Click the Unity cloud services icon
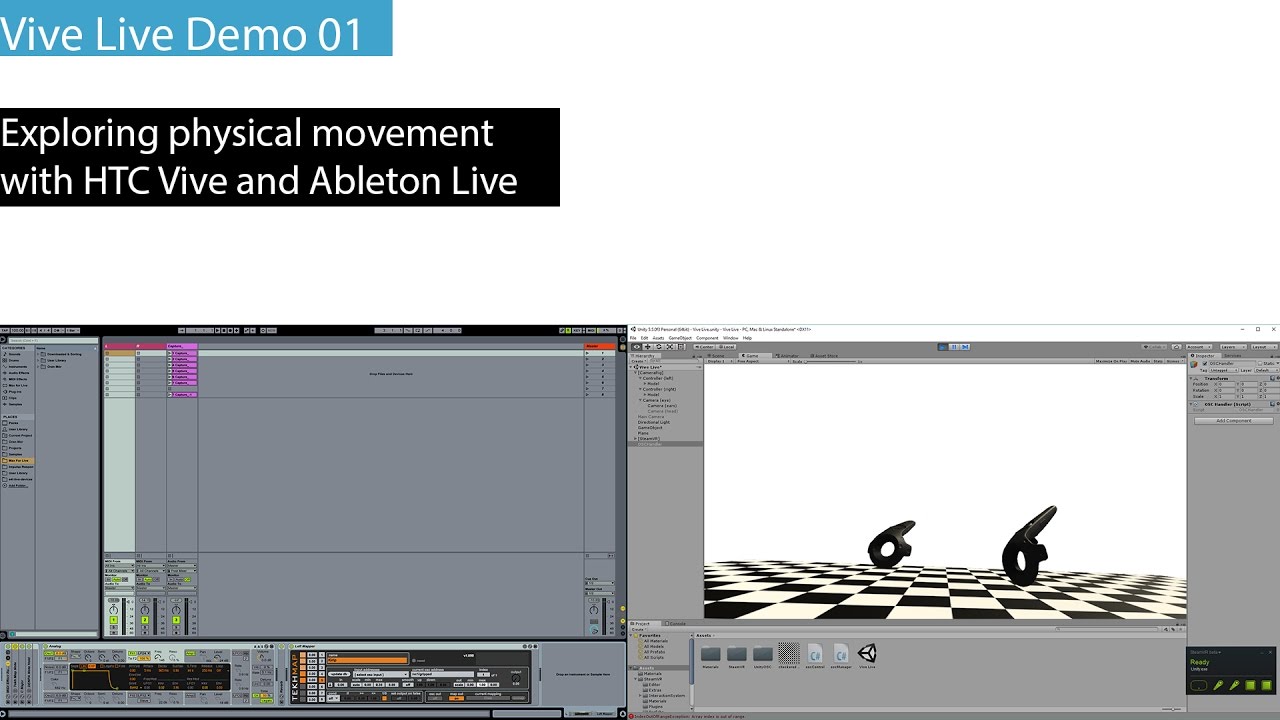 coord(1176,347)
